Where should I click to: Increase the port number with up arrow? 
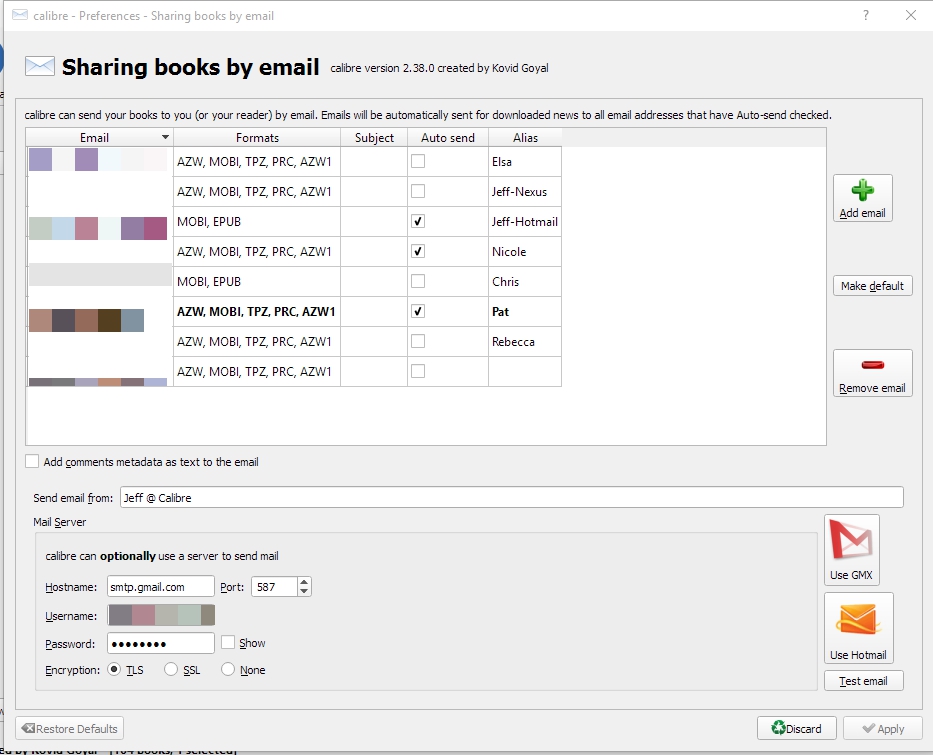(x=304, y=582)
